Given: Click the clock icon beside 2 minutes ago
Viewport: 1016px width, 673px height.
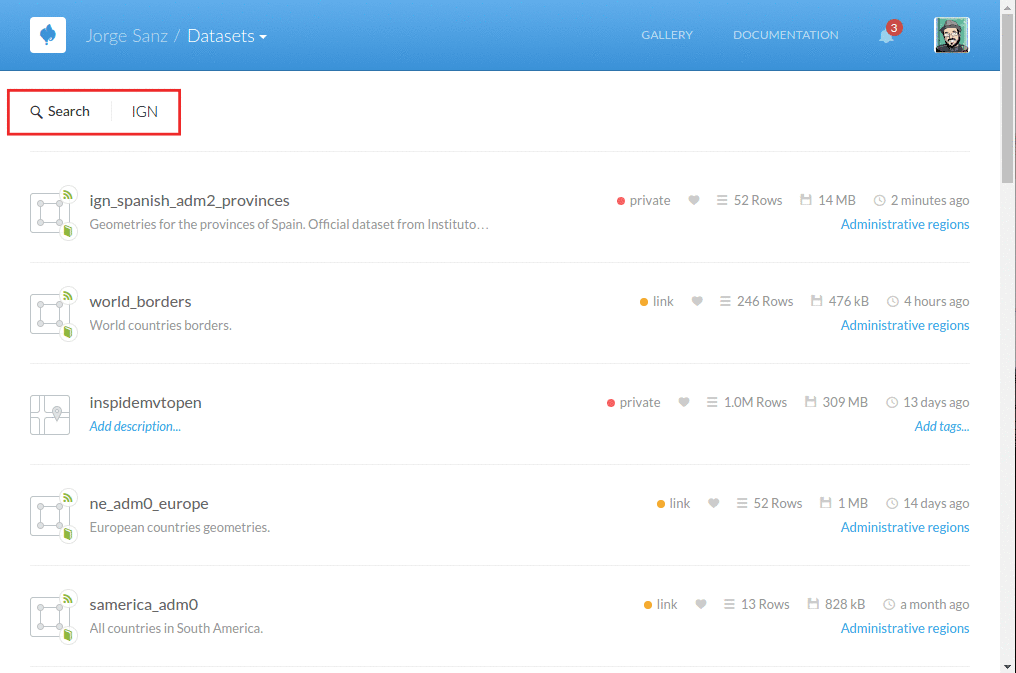Looking at the screenshot, I should click(x=879, y=199).
